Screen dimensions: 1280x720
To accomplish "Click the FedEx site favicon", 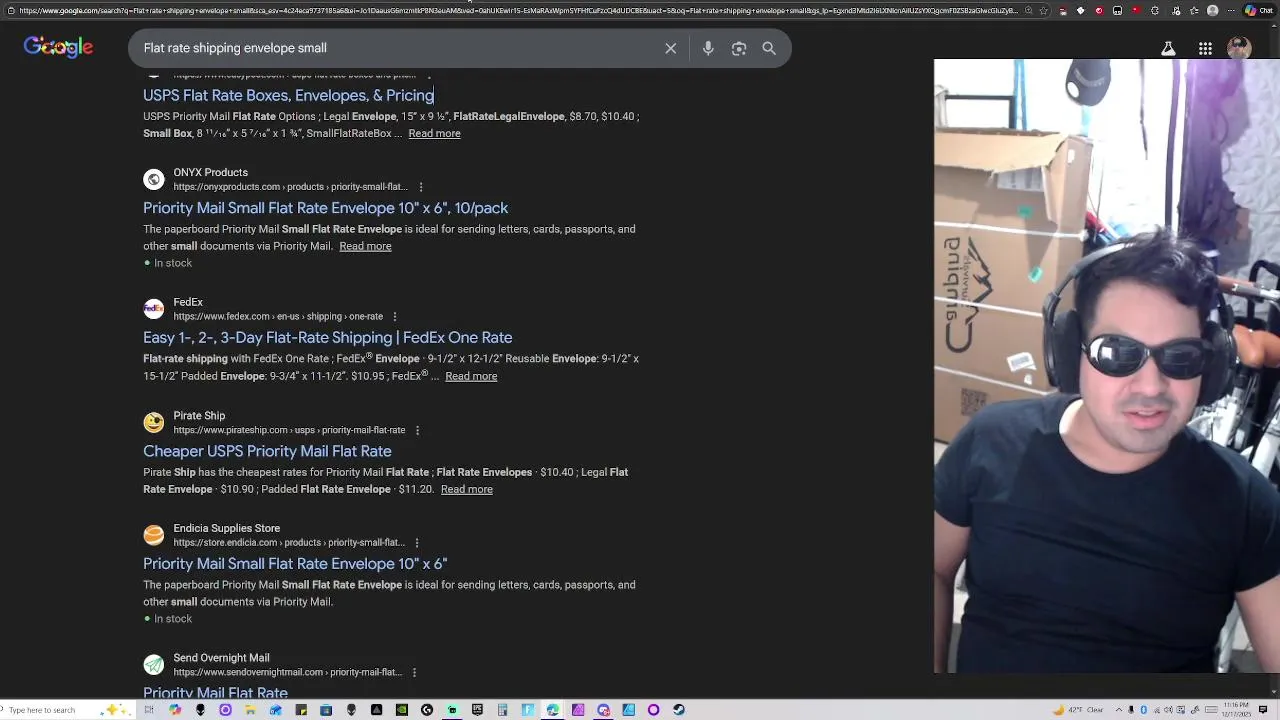I will pyautogui.click(x=153, y=309).
